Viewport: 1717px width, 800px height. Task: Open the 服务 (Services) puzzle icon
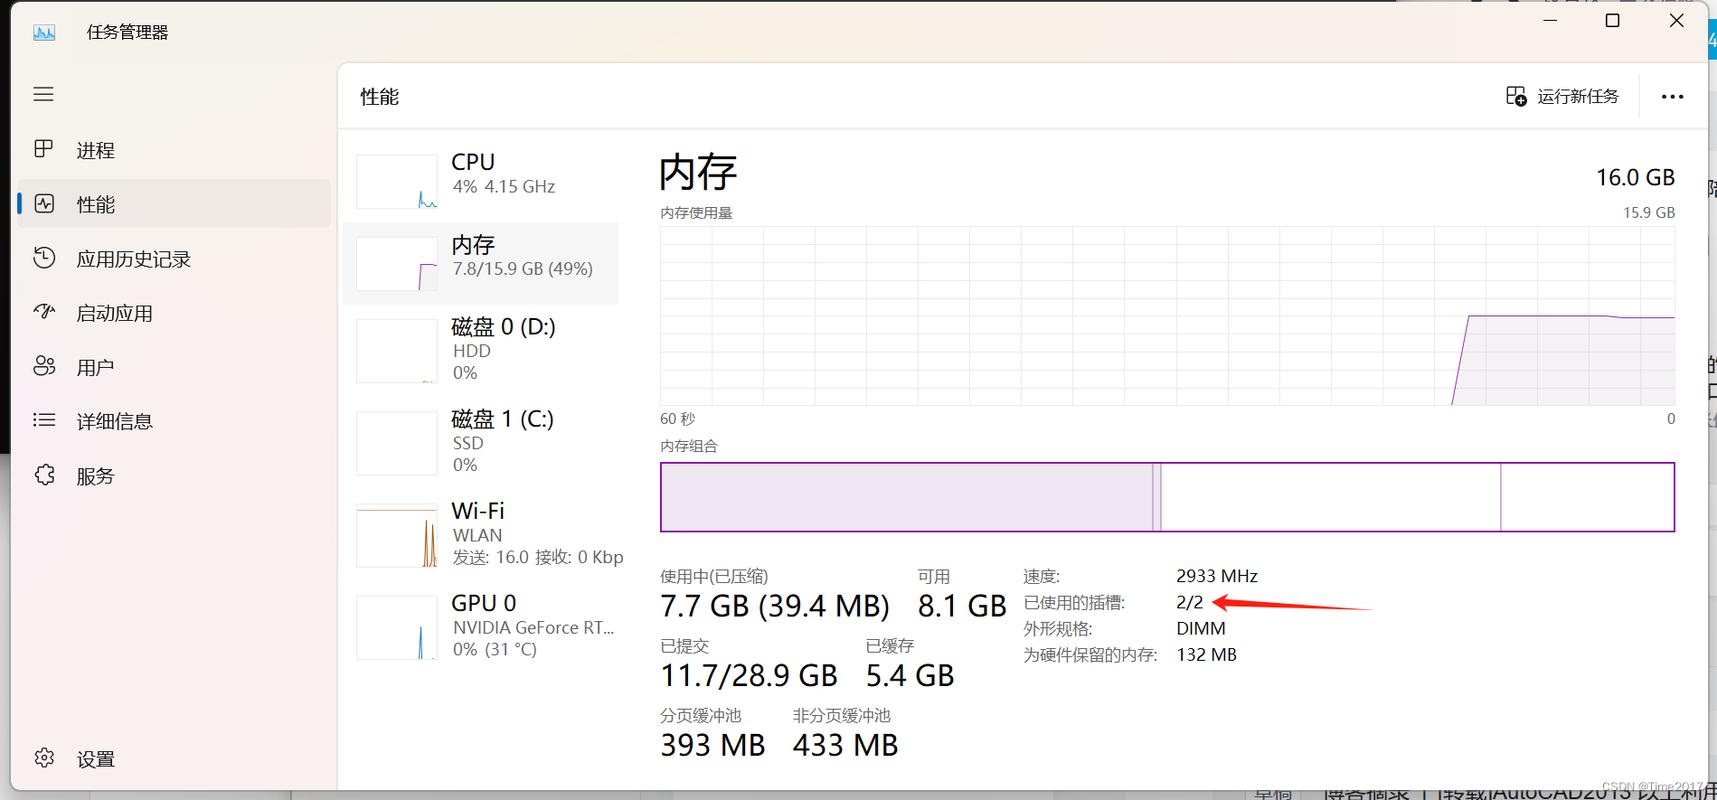(x=44, y=475)
